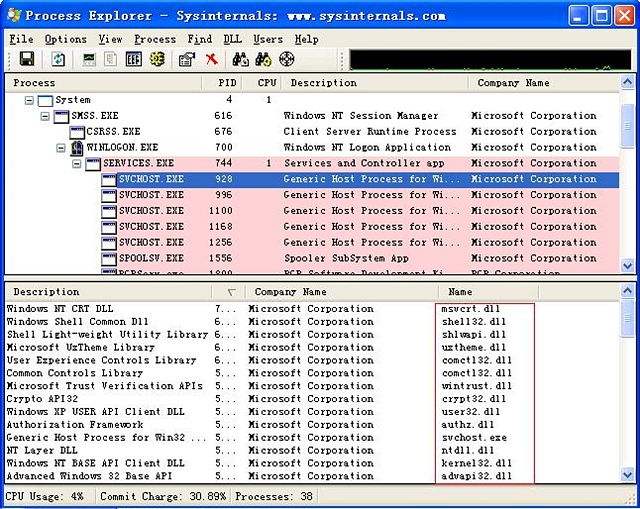Collapse the SERVICES.EXE tree node
Screen dimensions: 640x509
tap(77, 164)
